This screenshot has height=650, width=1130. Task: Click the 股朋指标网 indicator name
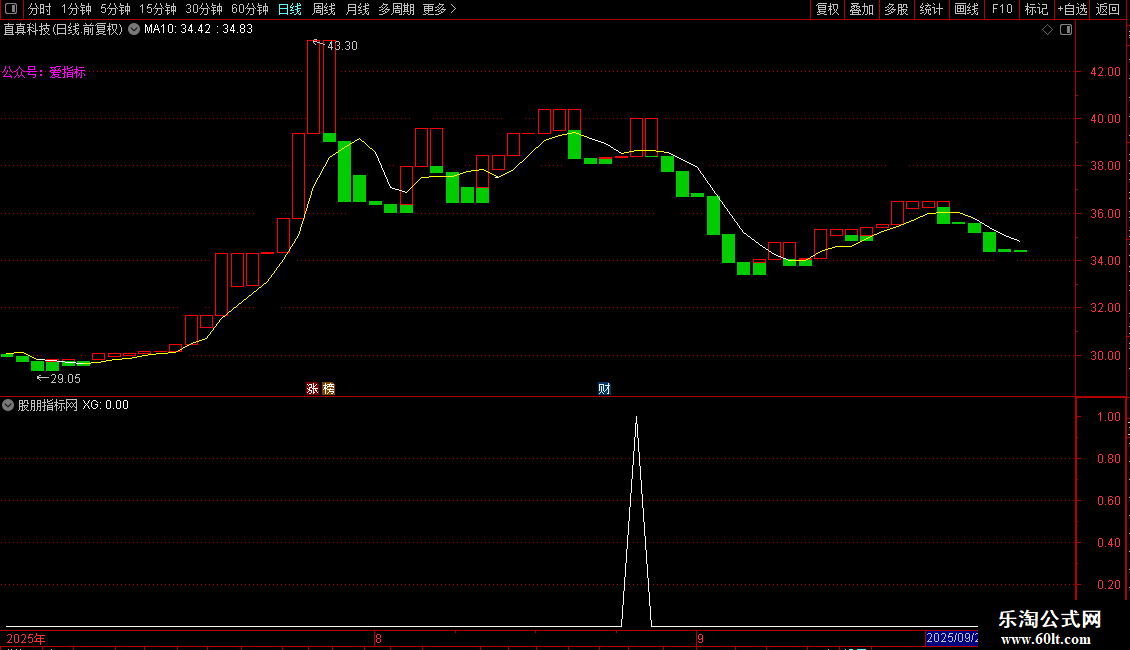coord(48,405)
